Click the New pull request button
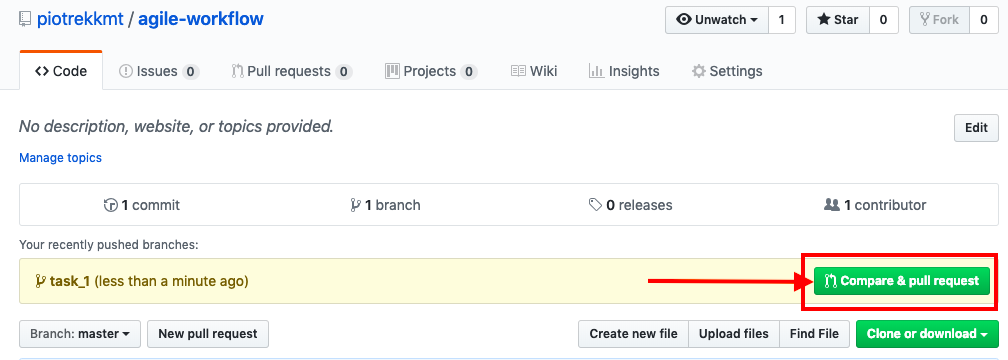 (208, 334)
